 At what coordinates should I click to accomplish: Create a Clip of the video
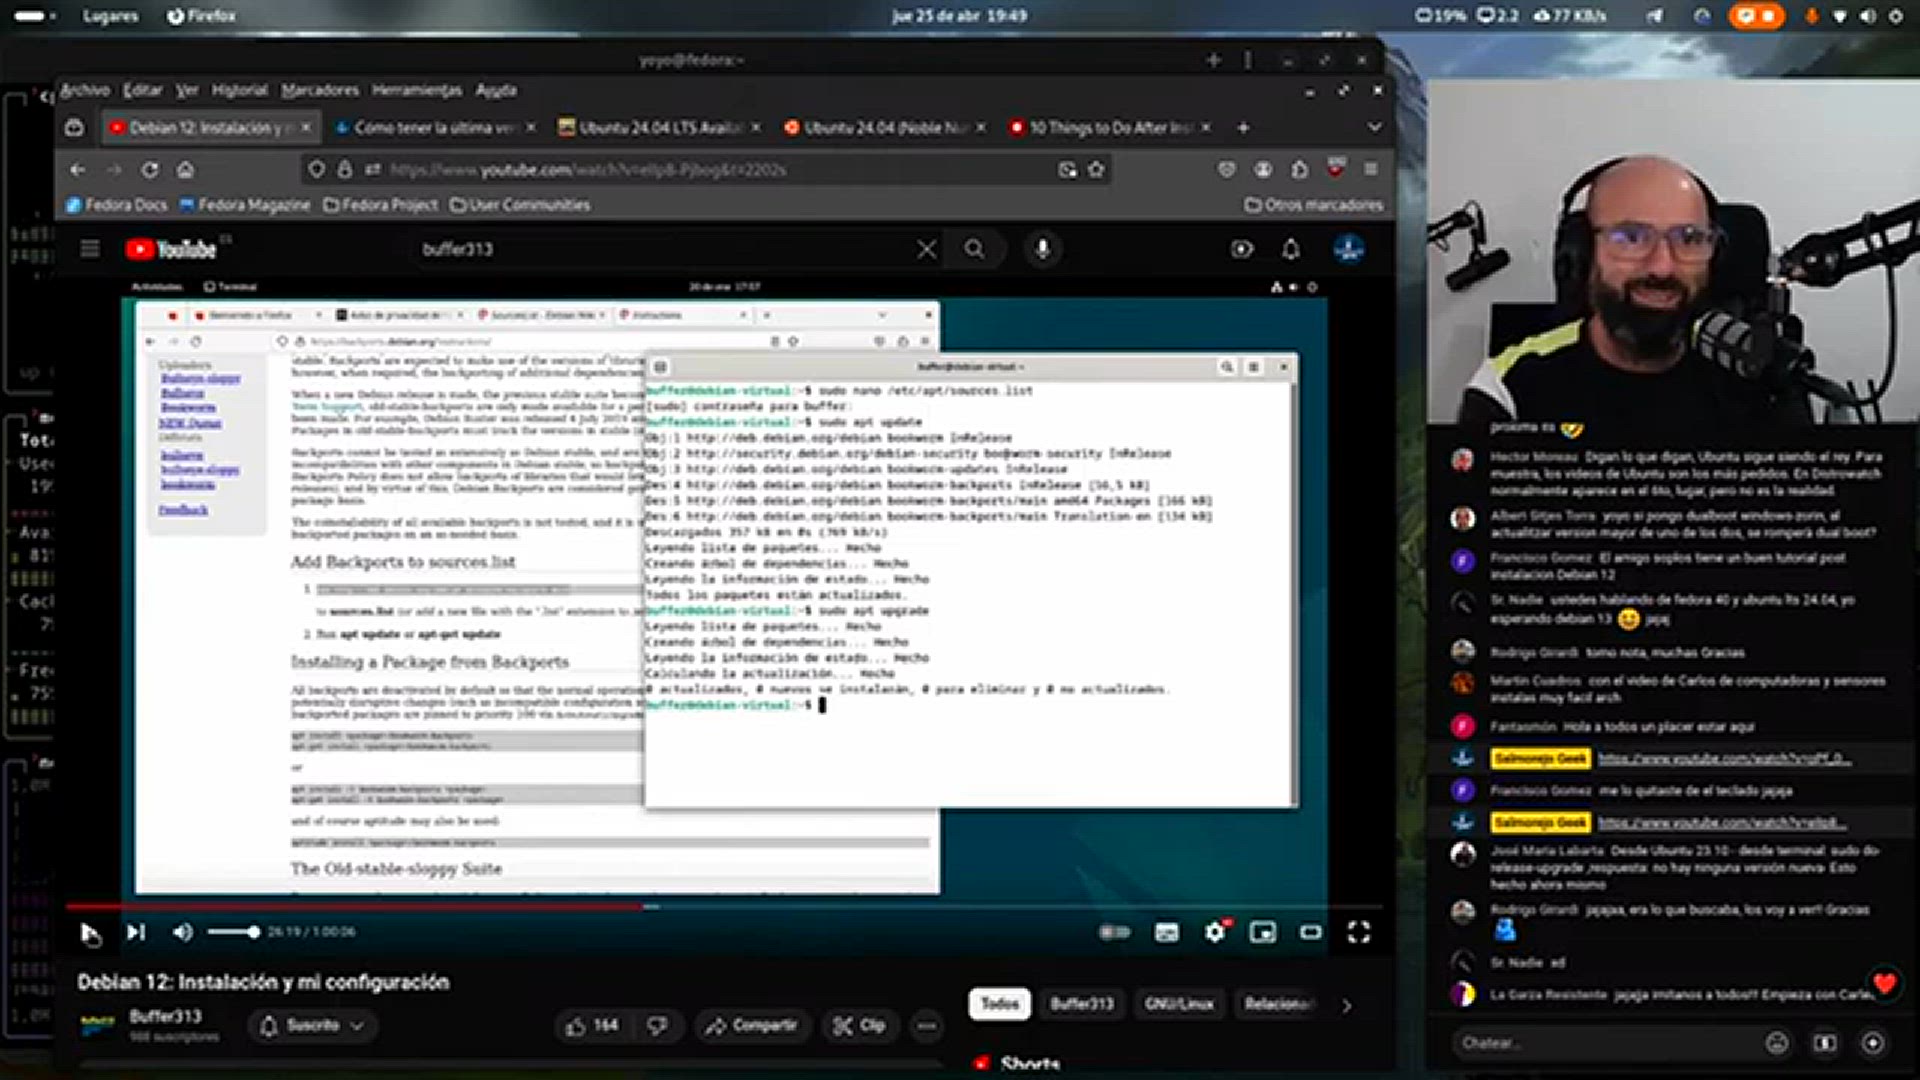tap(859, 1026)
